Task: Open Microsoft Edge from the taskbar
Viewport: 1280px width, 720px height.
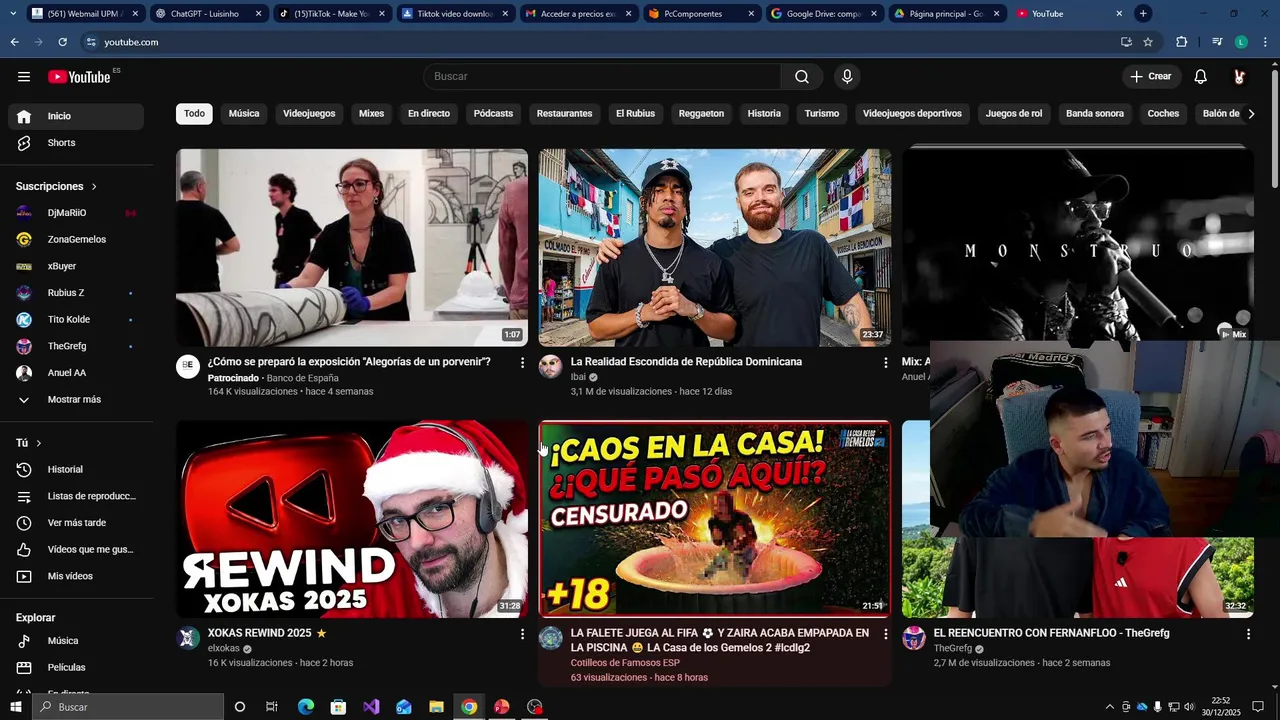Action: tap(306, 707)
